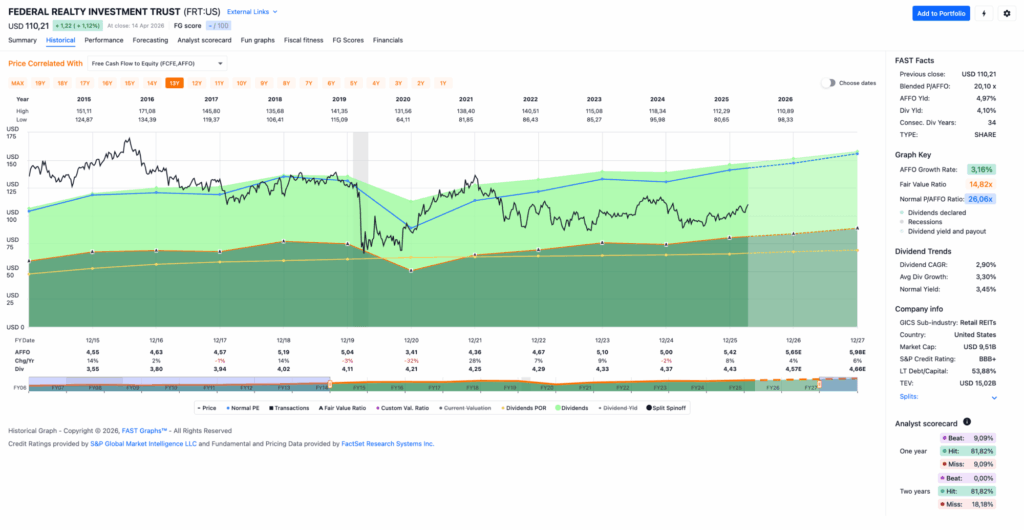The image size is (1024, 530).
Task: Expand the Splits section
Action: pyautogui.click(x=912, y=397)
